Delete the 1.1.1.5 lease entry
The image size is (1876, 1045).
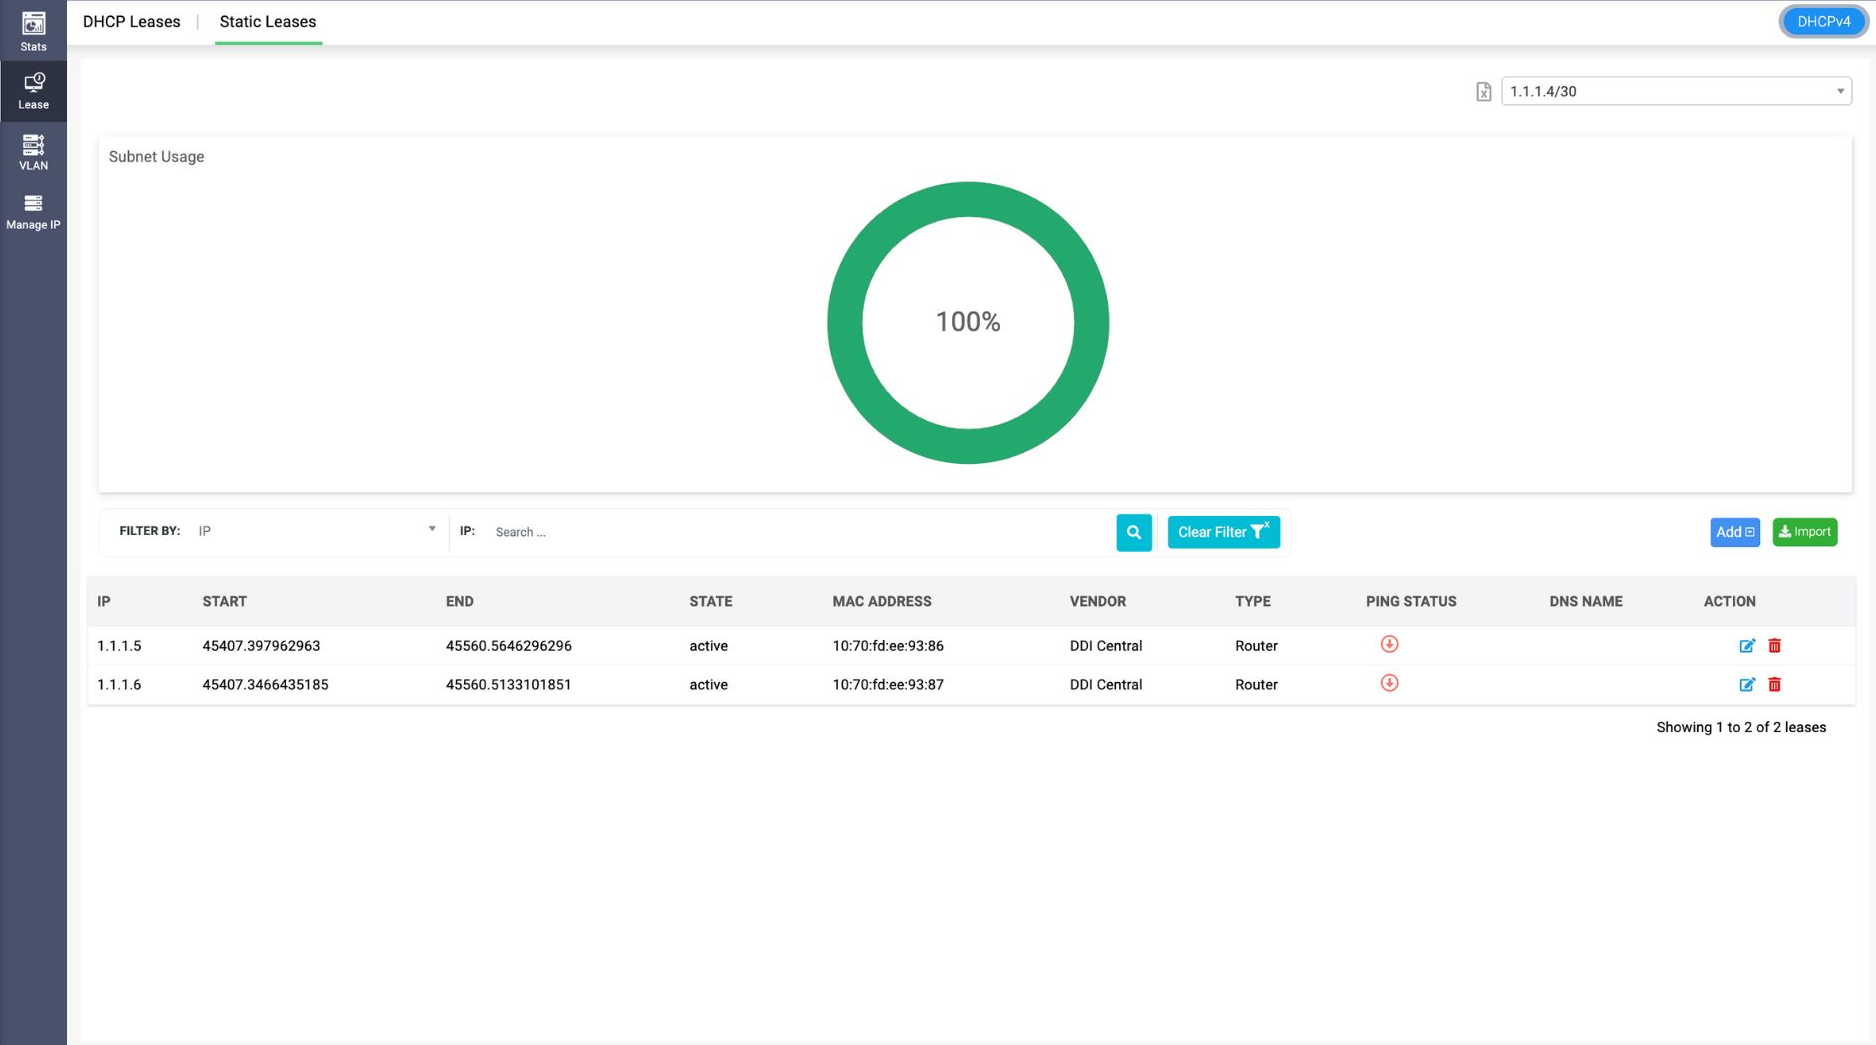coord(1774,646)
